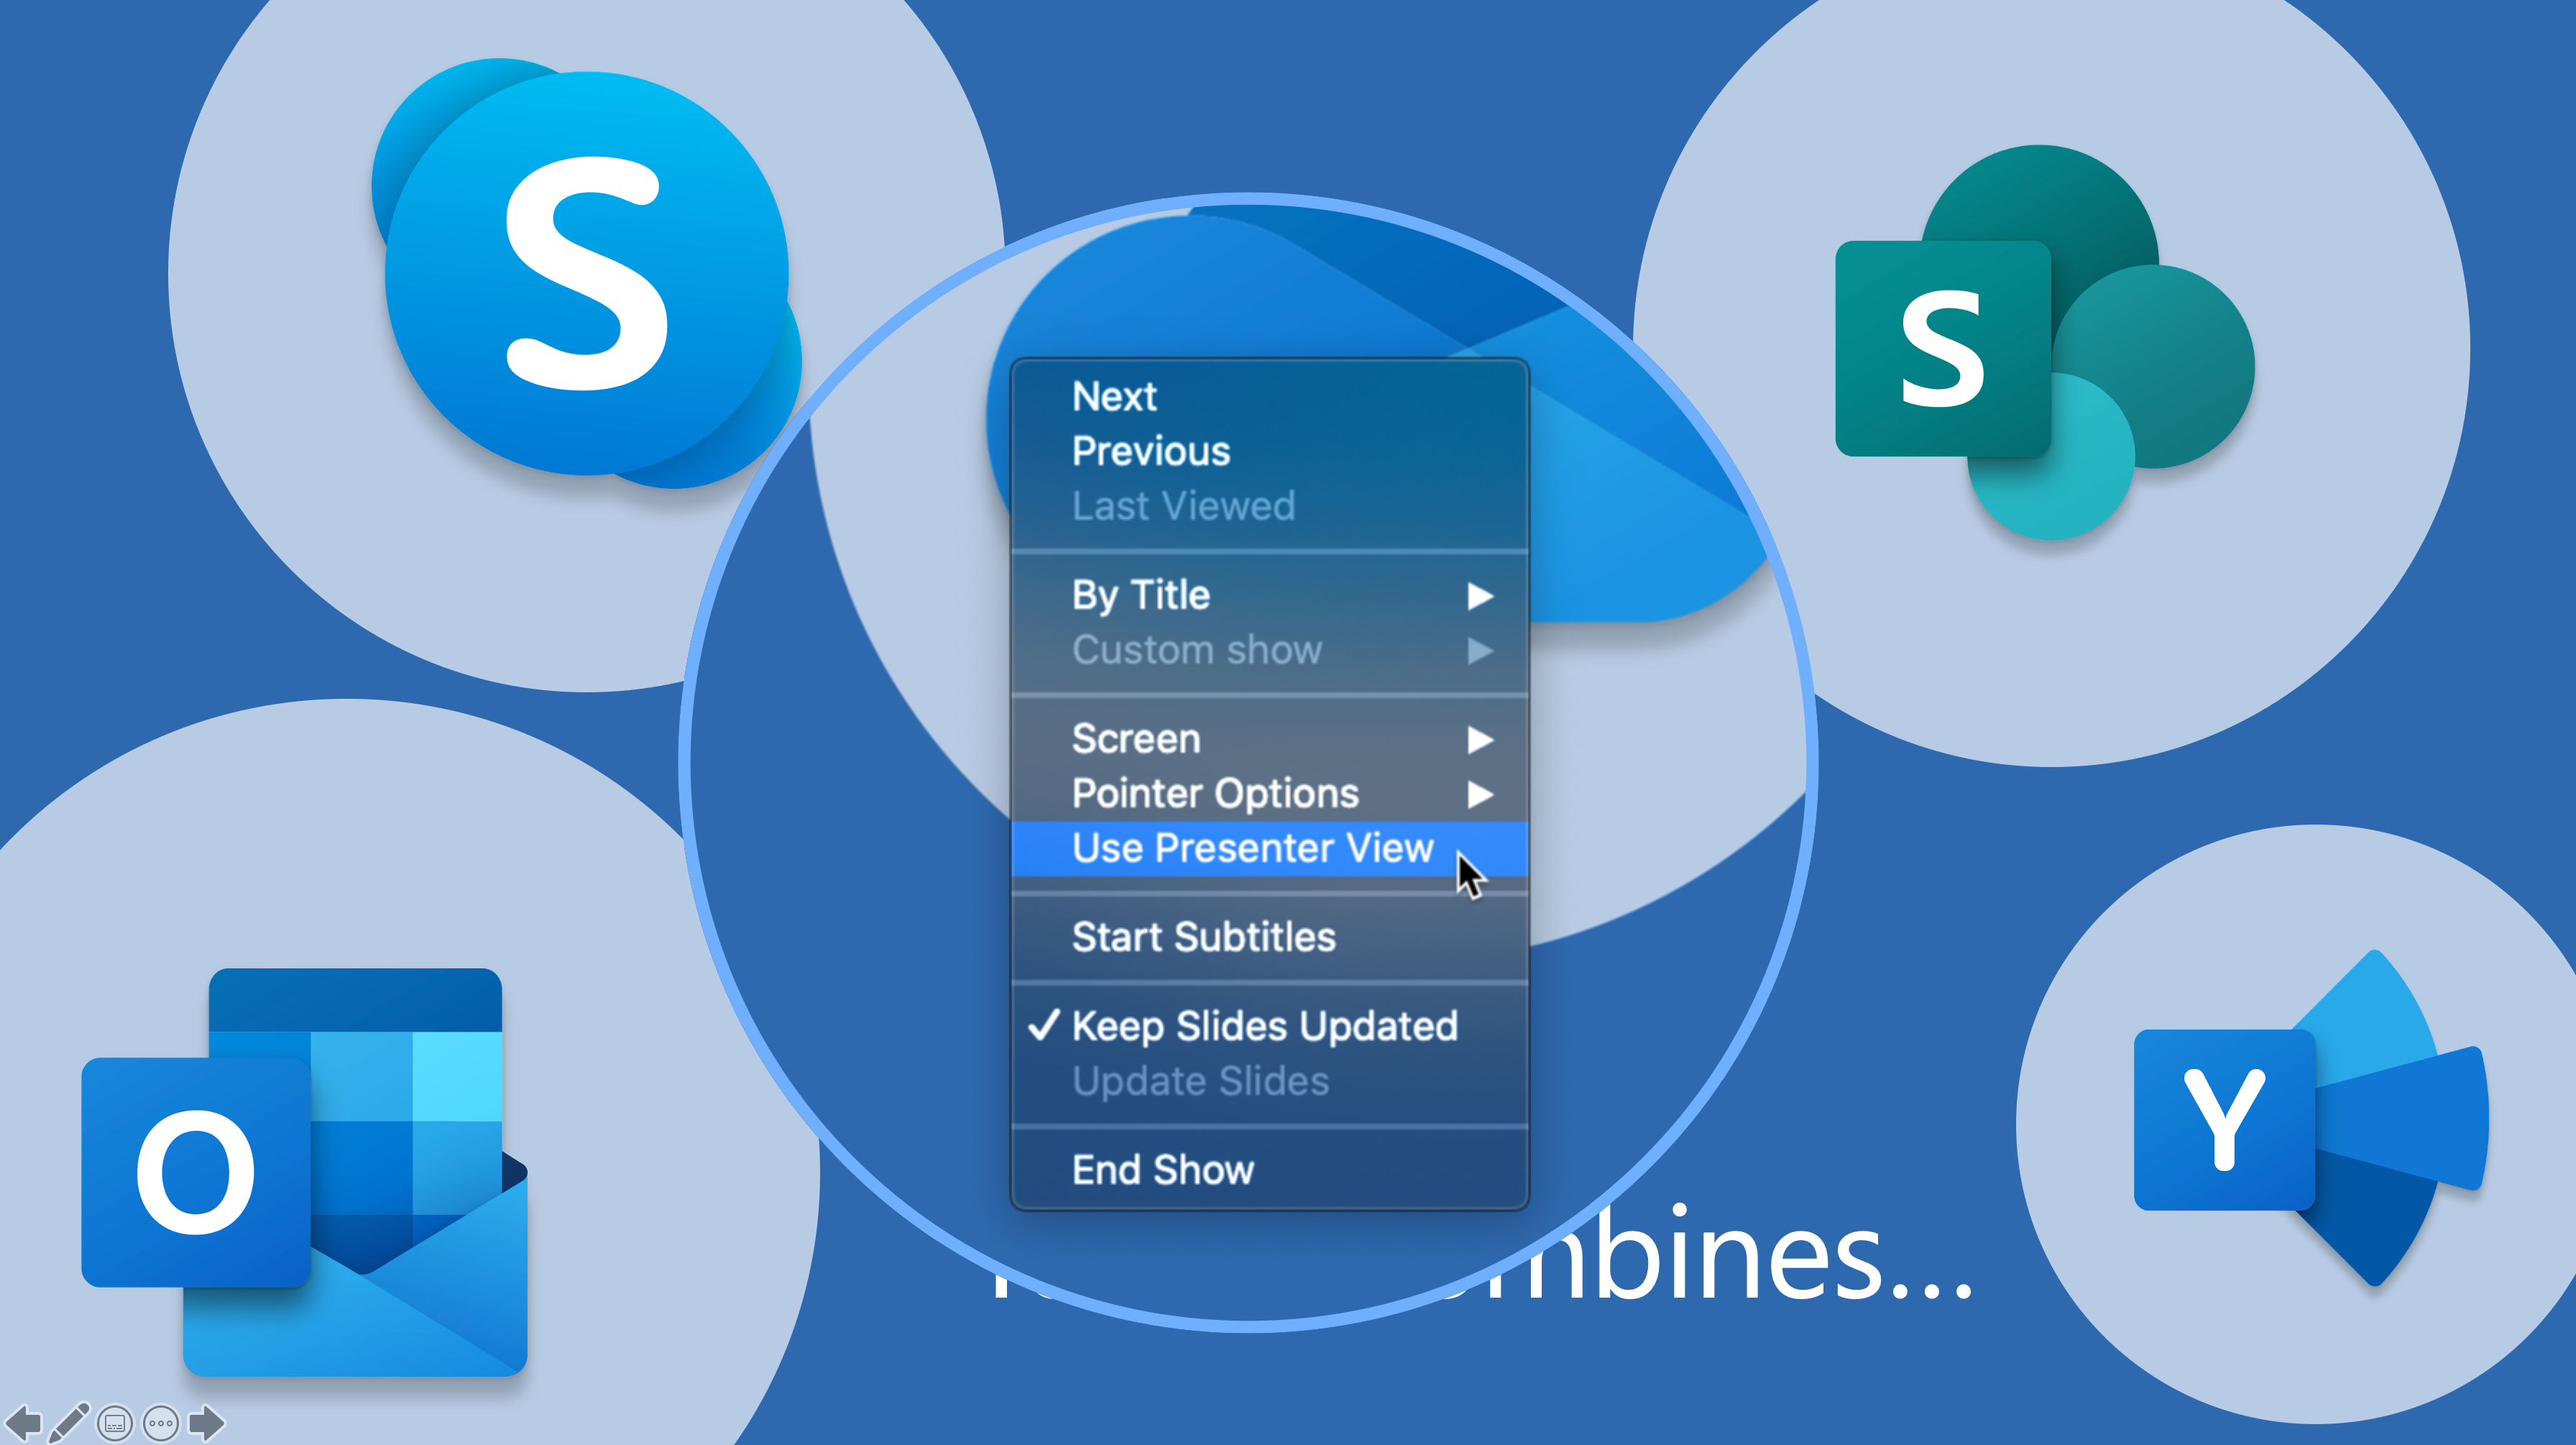Select the Next slide menu item
2576x1445 pixels.
1115,395
